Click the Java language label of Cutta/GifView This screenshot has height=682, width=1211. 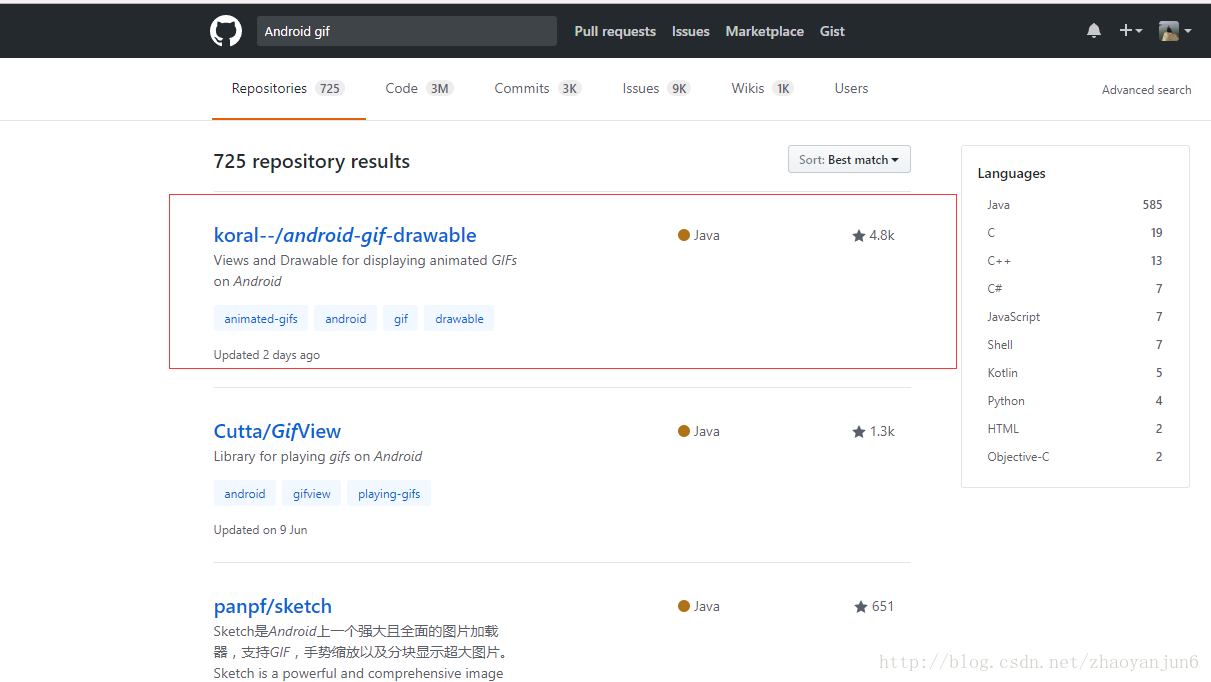699,432
